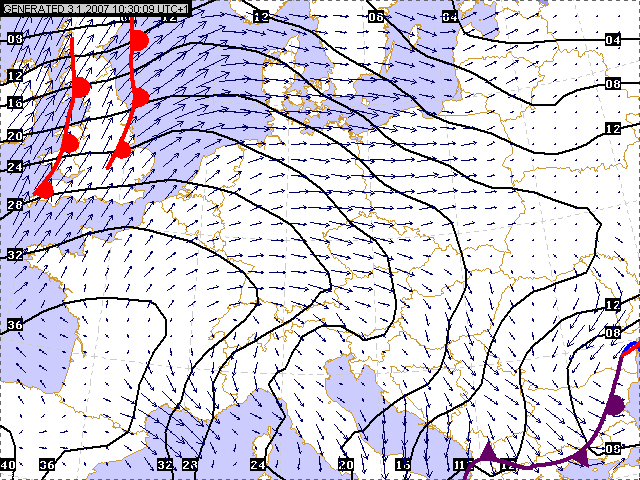Screen dimensions: 640x480
Task: Click rightmost purple triangle on occluded front
Action: [x=580, y=457]
